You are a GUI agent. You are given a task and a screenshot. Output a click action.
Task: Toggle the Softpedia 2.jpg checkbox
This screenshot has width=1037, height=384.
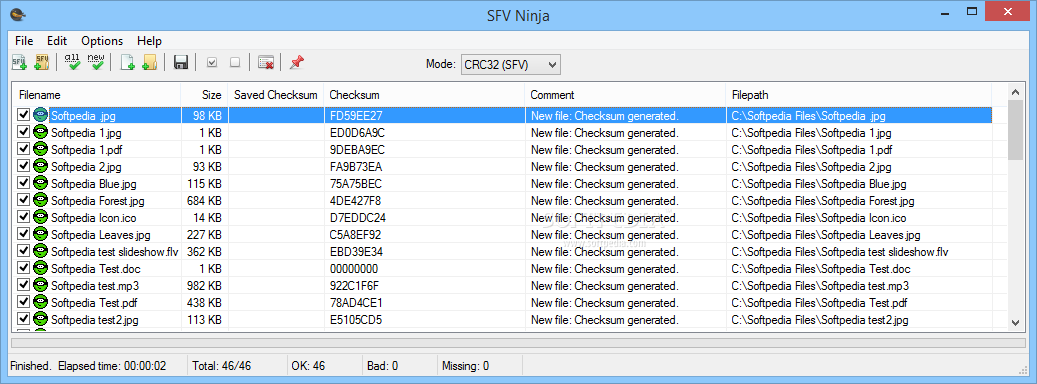point(24,166)
